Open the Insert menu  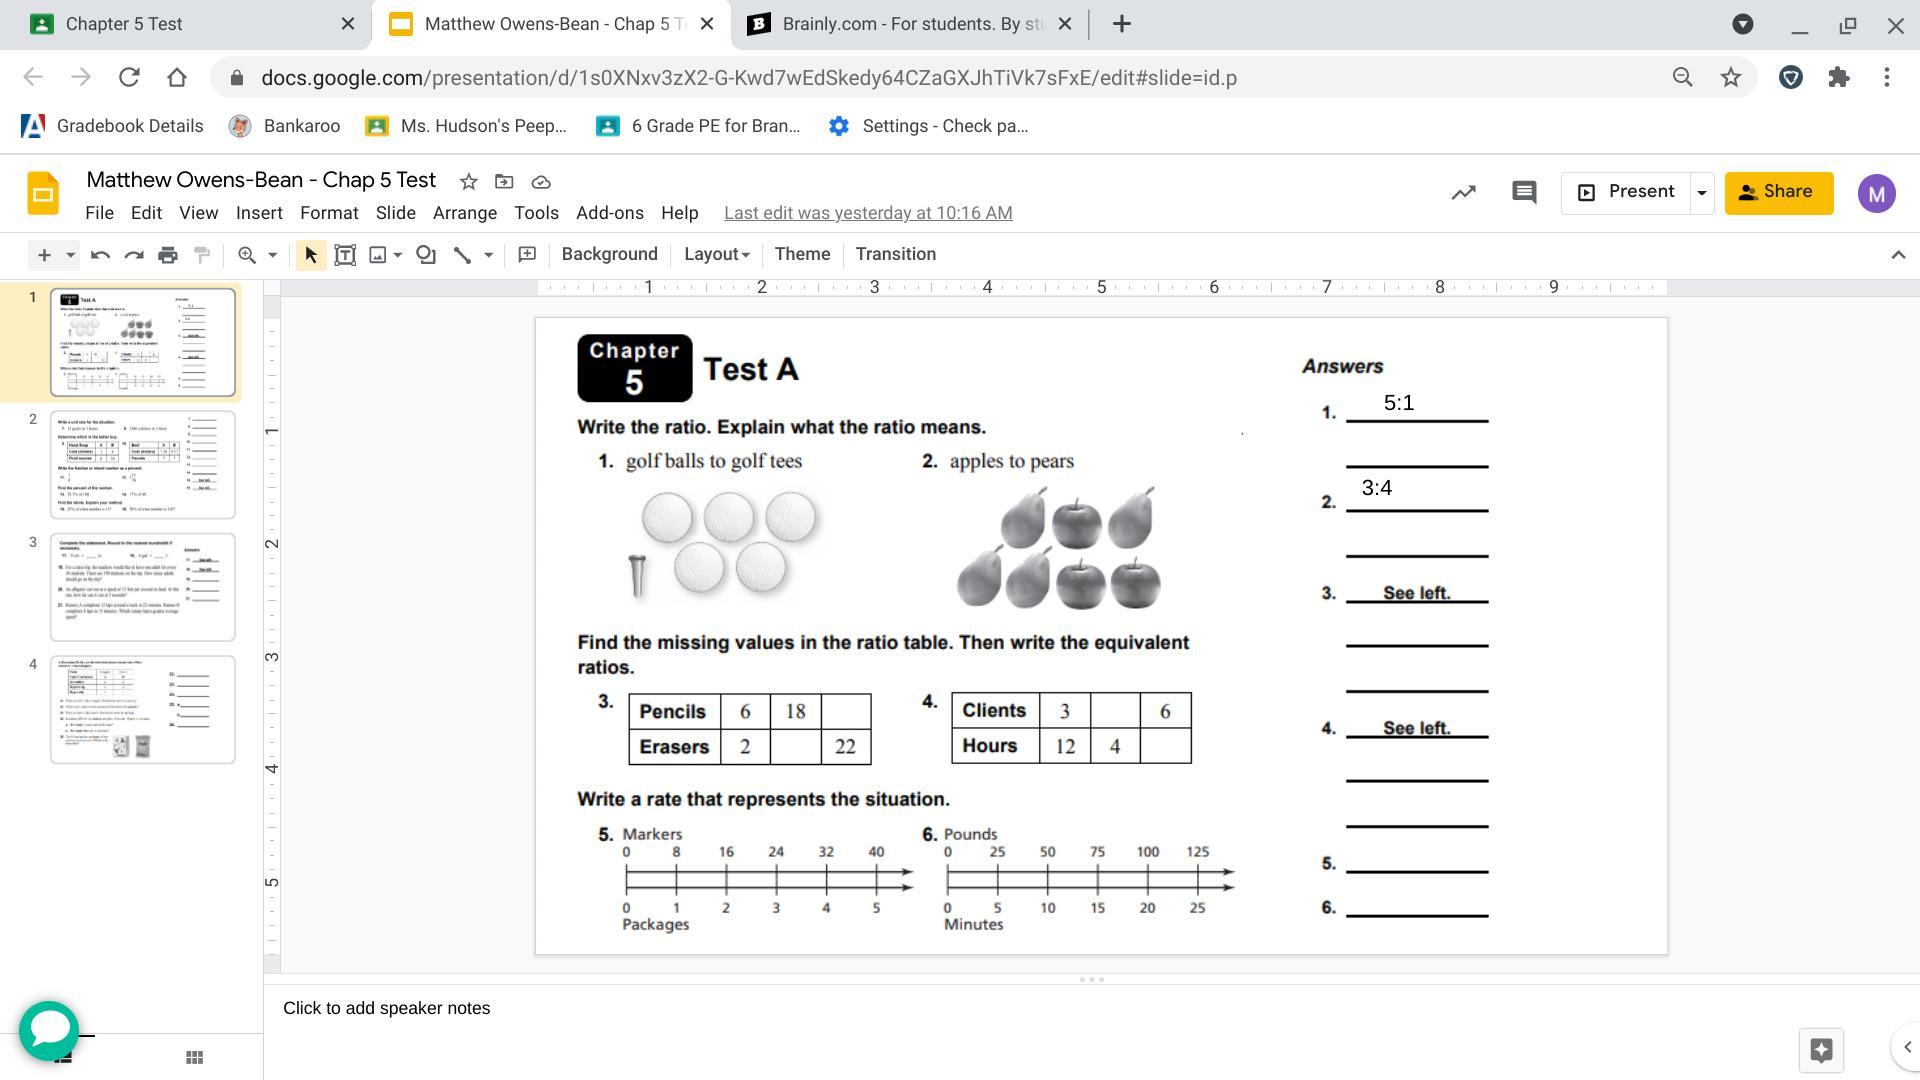click(x=259, y=213)
